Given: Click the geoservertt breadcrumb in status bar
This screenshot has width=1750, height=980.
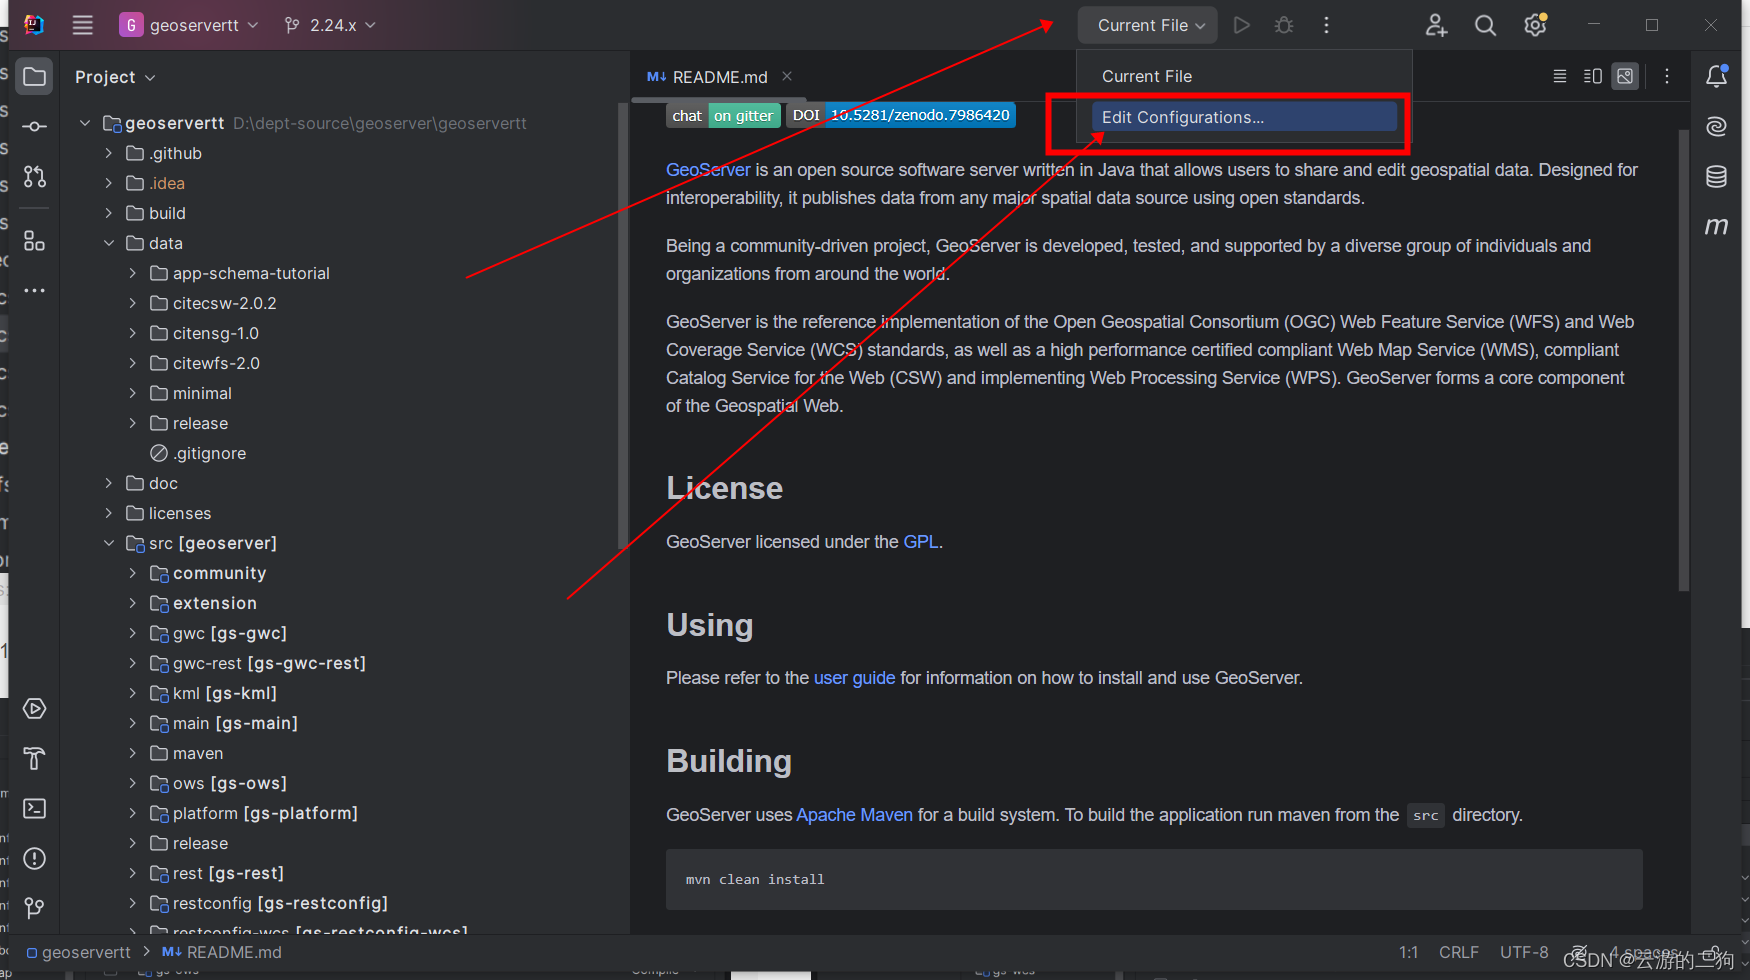Looking at the screenshot, I should click(x=79, y=952).
